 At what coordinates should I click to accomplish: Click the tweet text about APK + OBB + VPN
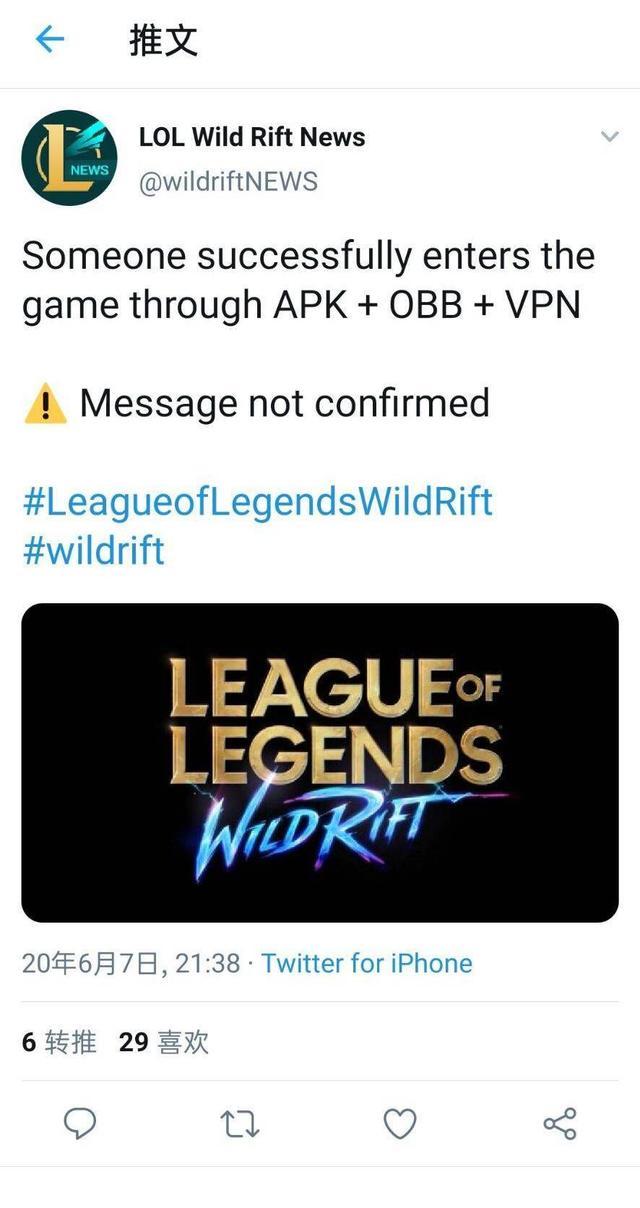coord(308,281)
